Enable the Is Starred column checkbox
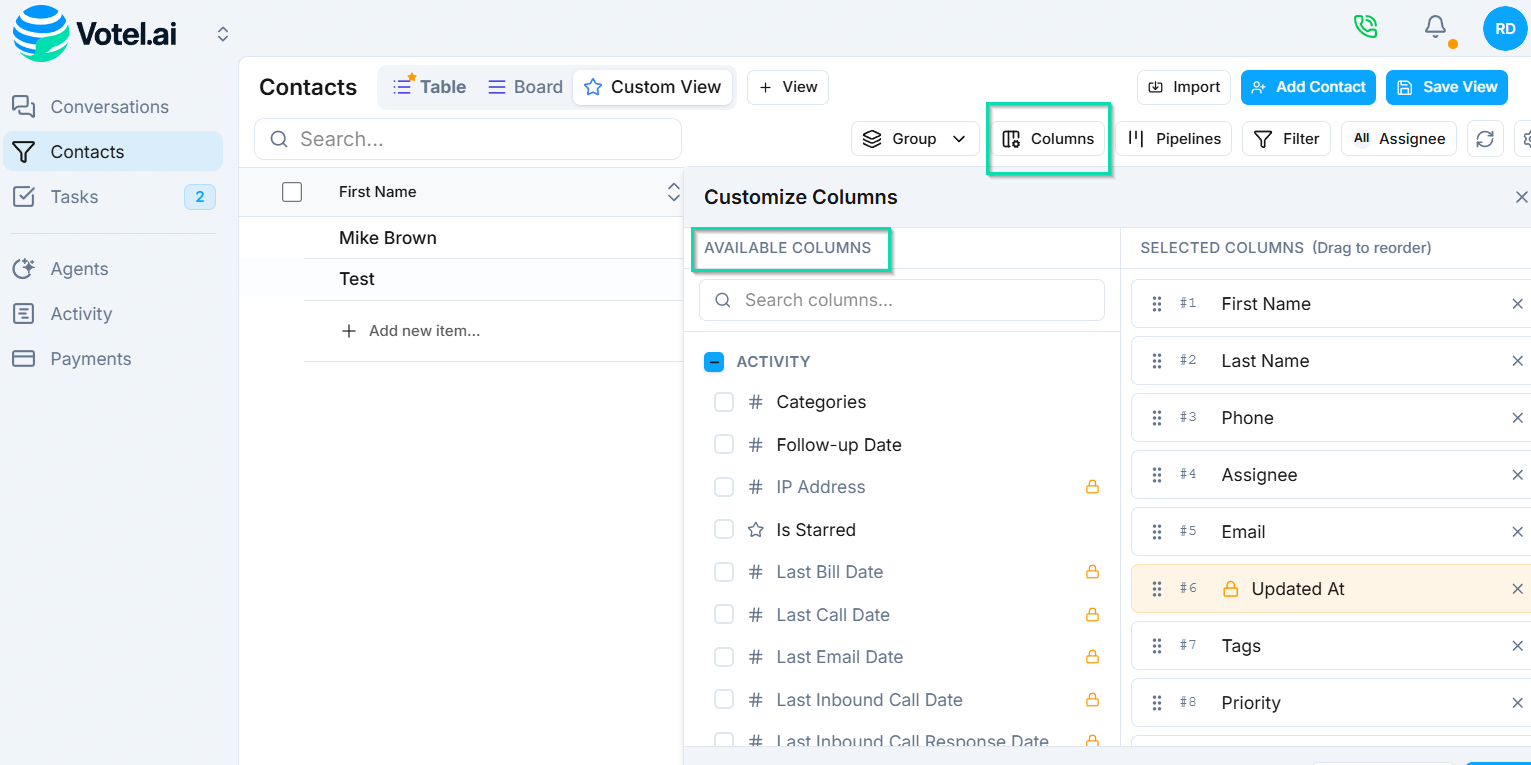Viewport: 1531px width, 765px height. point(724,530)
